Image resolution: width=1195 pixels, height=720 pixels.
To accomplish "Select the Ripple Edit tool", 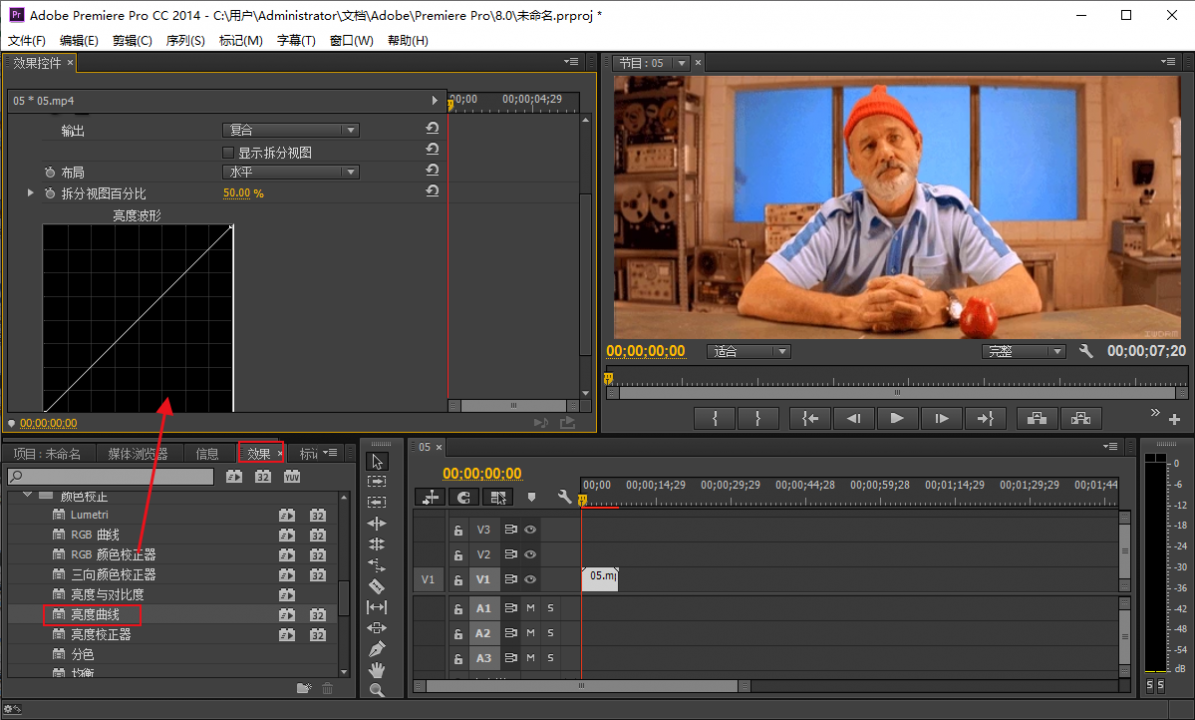I will (x=377, y=523).
